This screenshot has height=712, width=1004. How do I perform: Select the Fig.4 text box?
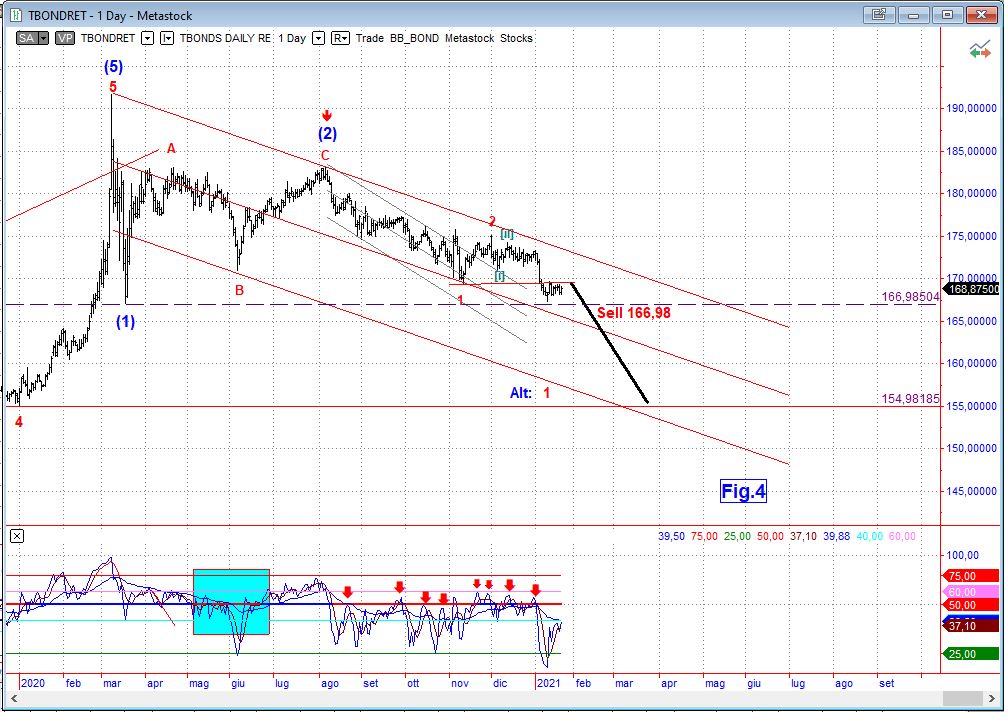pyautogui.click(x=743, y=491)
